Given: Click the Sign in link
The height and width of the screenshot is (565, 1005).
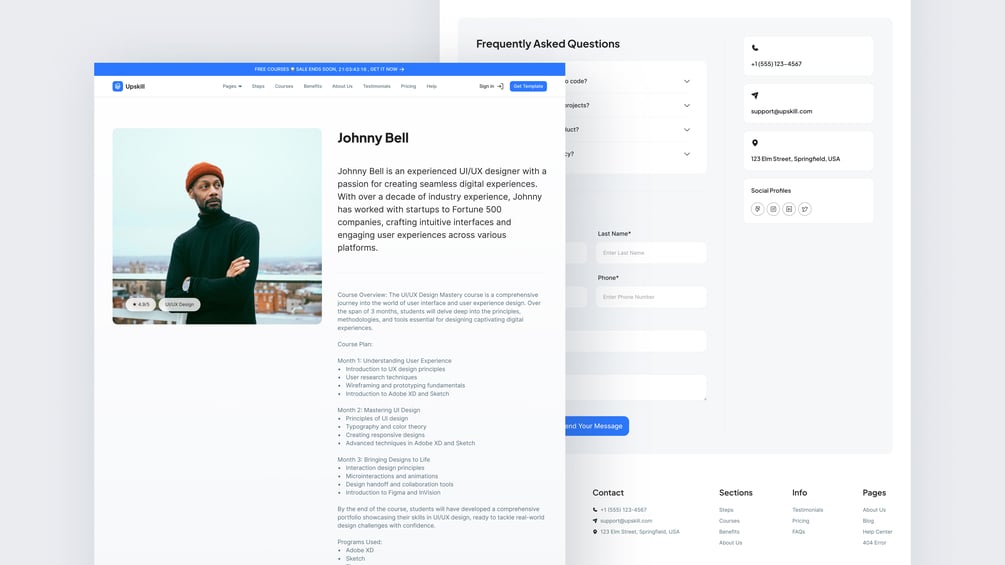Looking at the screenshot, I should point(486,86).
